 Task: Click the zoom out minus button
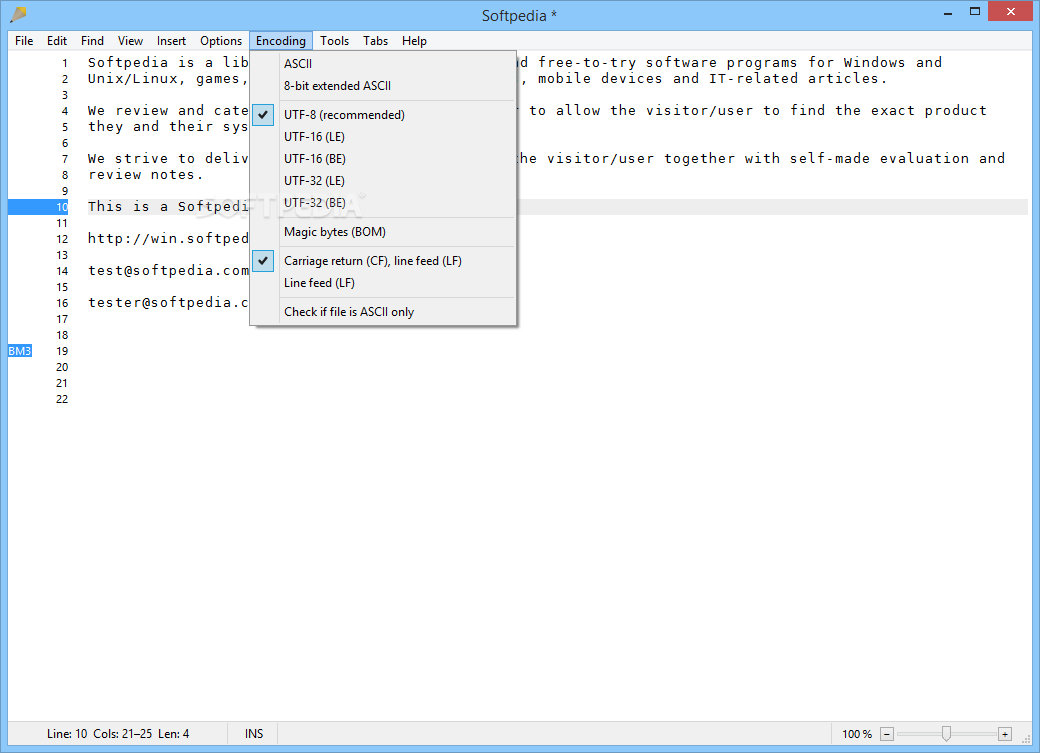tap(887, 734)
